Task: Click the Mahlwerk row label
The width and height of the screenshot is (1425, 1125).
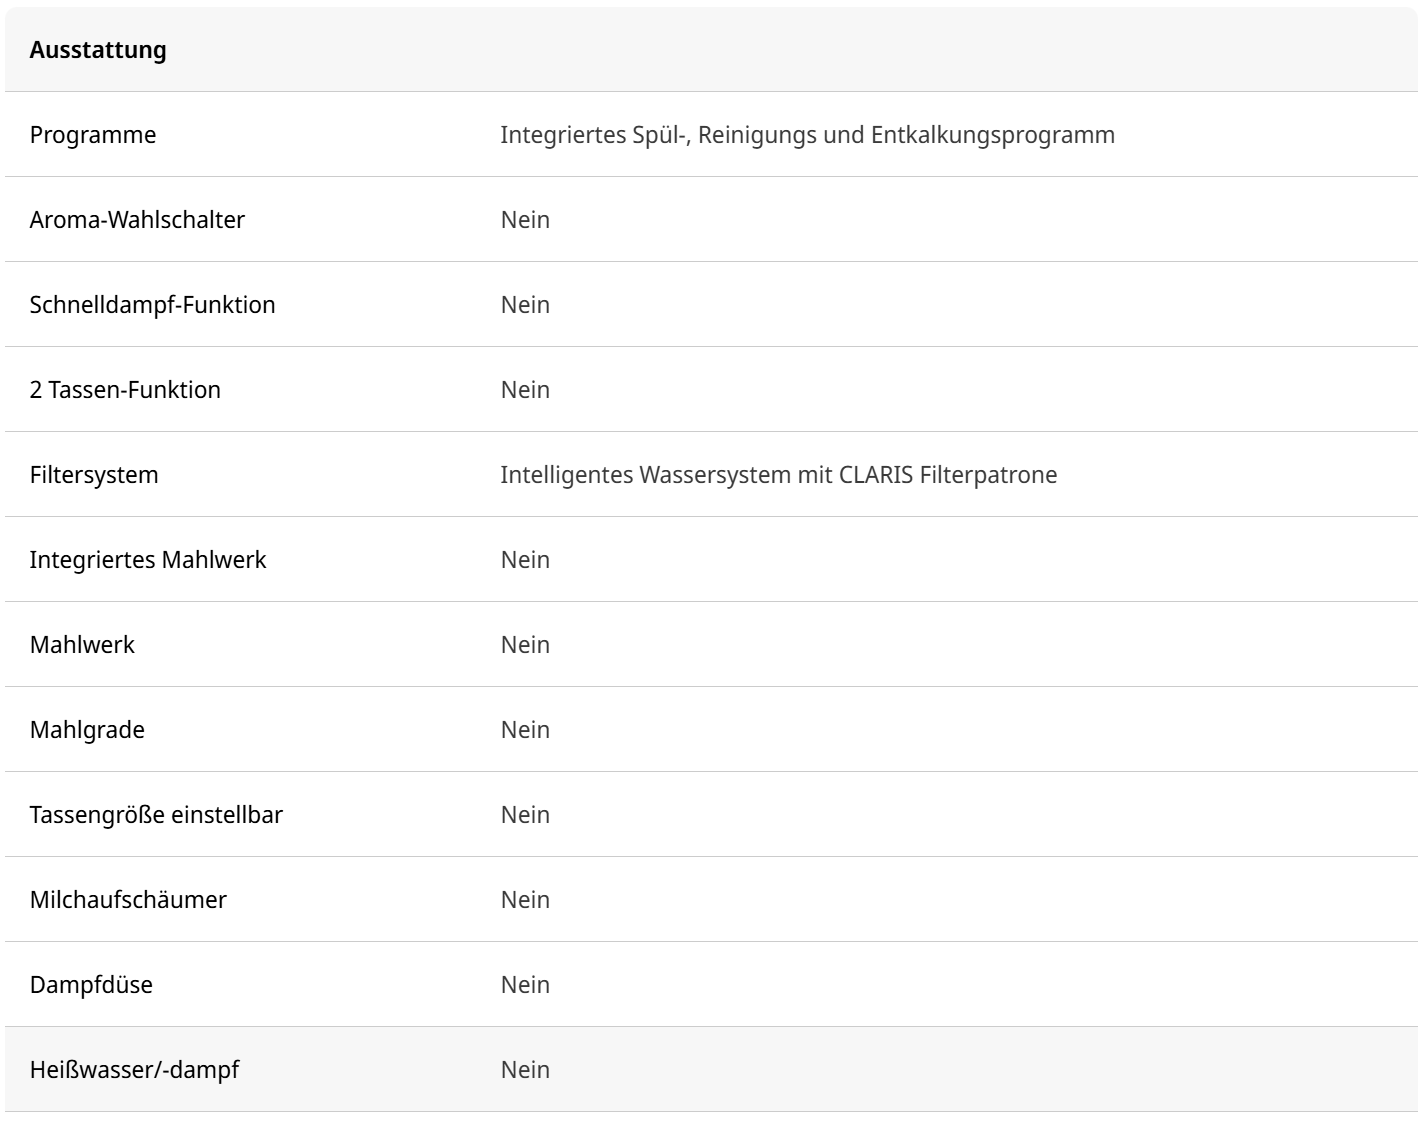Action: 82,645
